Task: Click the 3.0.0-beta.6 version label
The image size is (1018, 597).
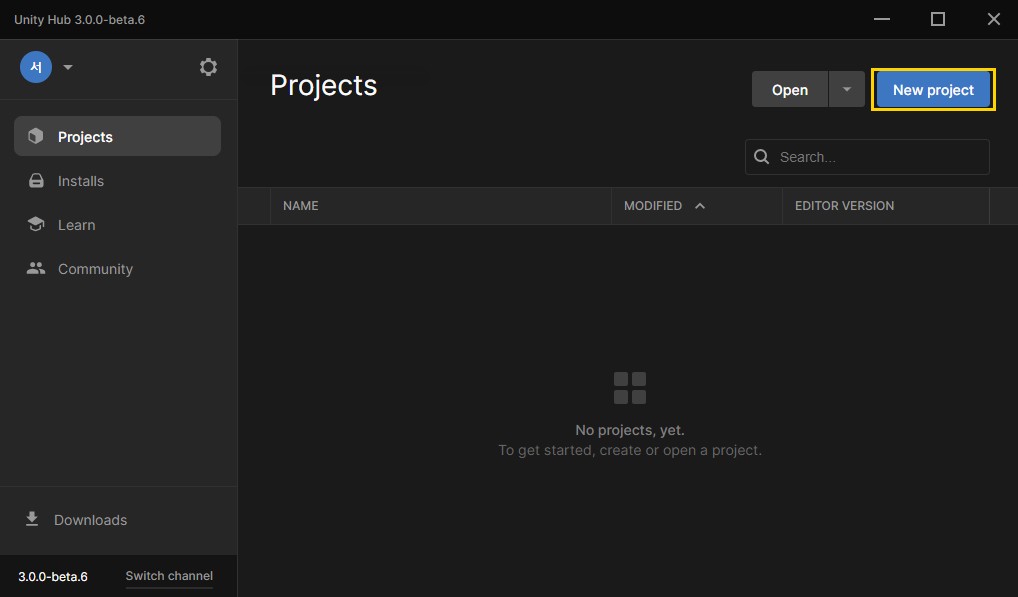Action: coord(53,576)
